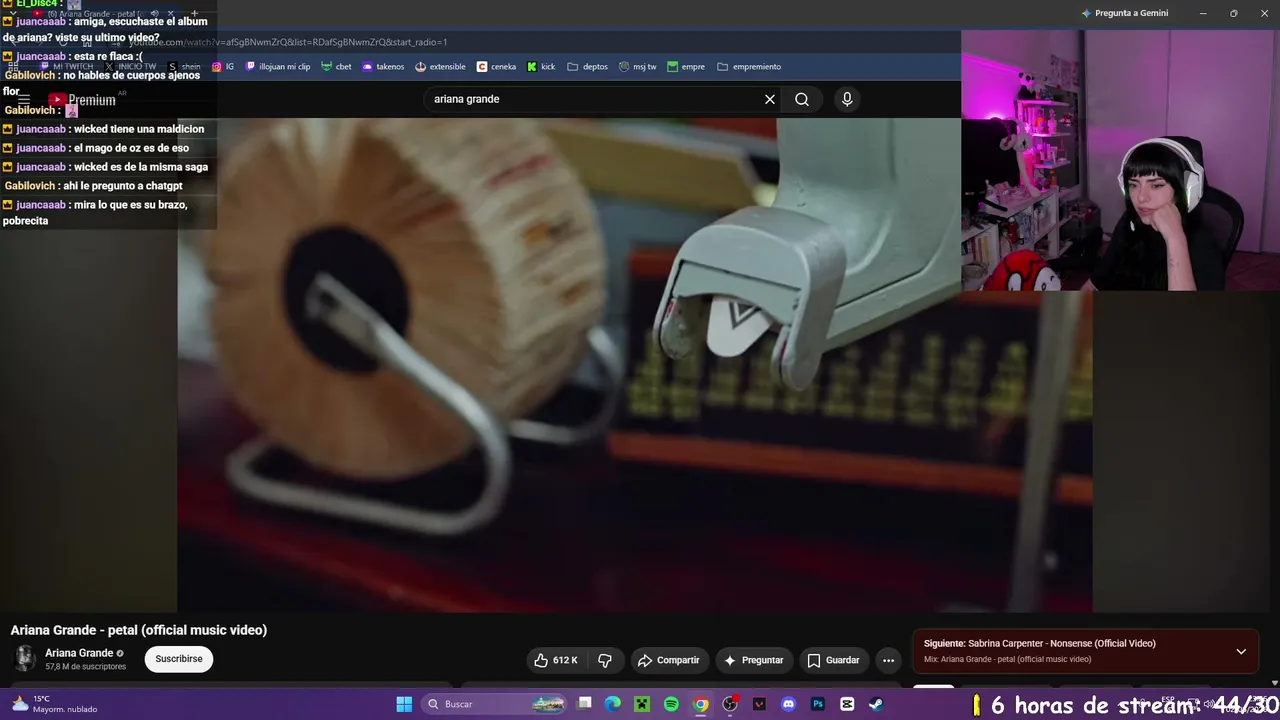Expand the Siguiente playlist panel chevron

click(1241, 651)
